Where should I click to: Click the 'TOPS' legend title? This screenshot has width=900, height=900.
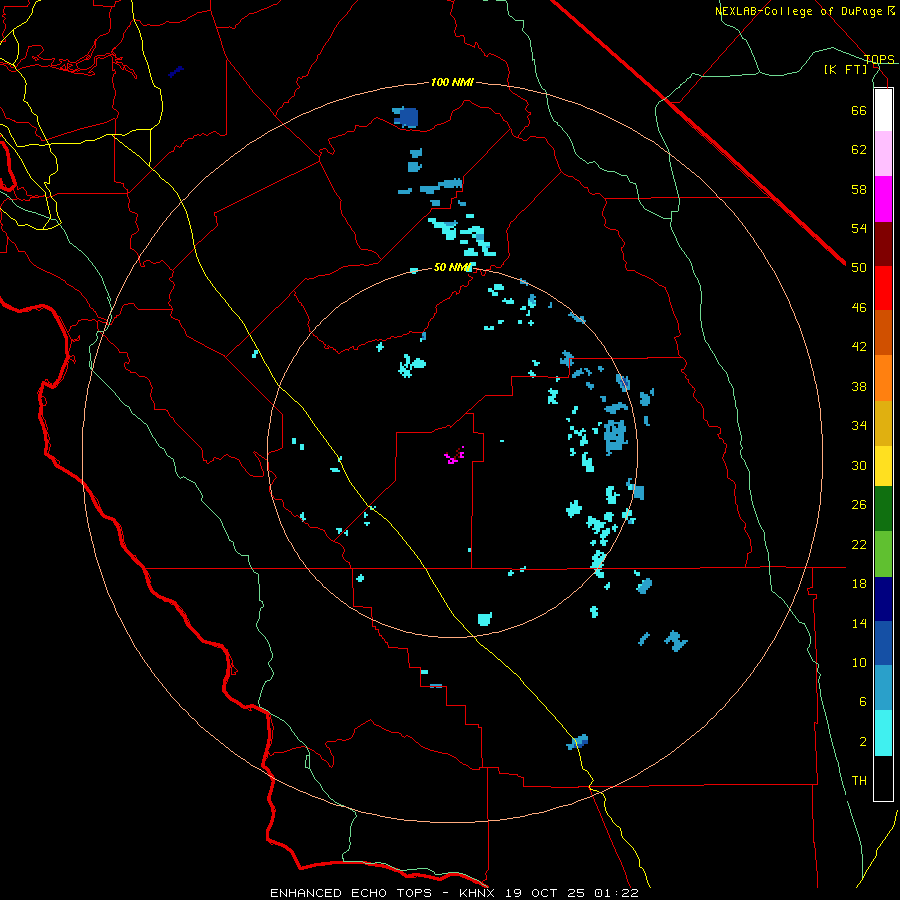coord(879,59)
